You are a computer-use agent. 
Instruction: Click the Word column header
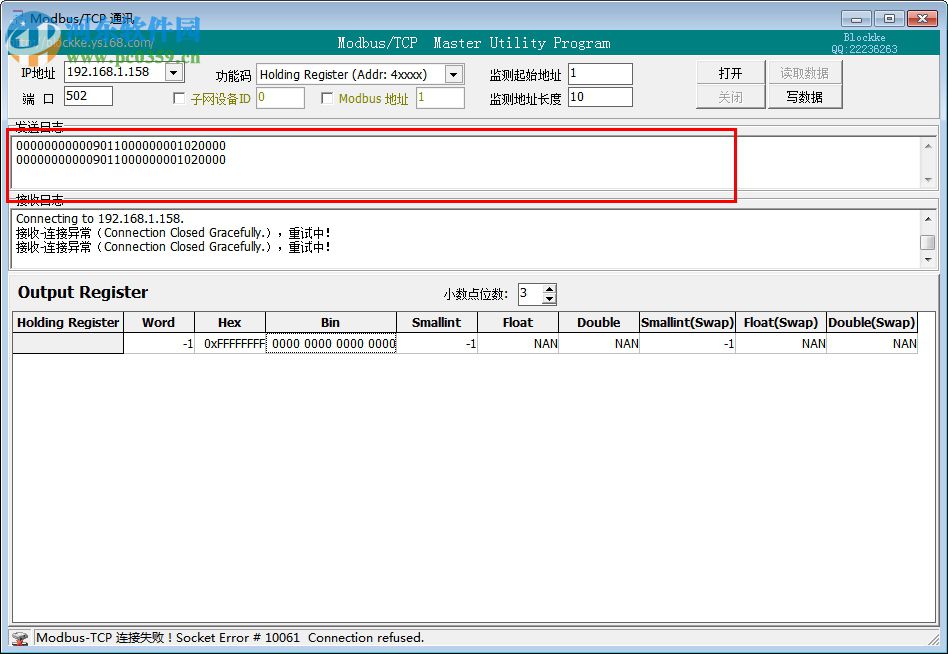159,322
